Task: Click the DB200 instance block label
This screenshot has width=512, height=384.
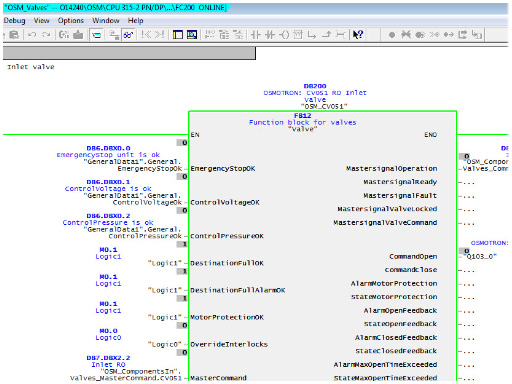Action: pyautogui.click(x=315, y=86)
